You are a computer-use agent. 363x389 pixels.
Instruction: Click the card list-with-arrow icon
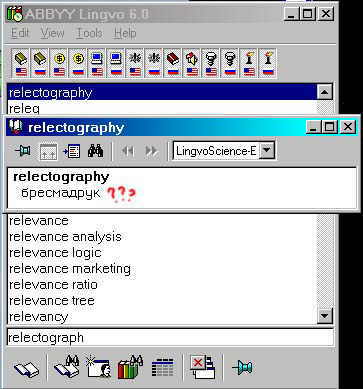coord(71,151)
